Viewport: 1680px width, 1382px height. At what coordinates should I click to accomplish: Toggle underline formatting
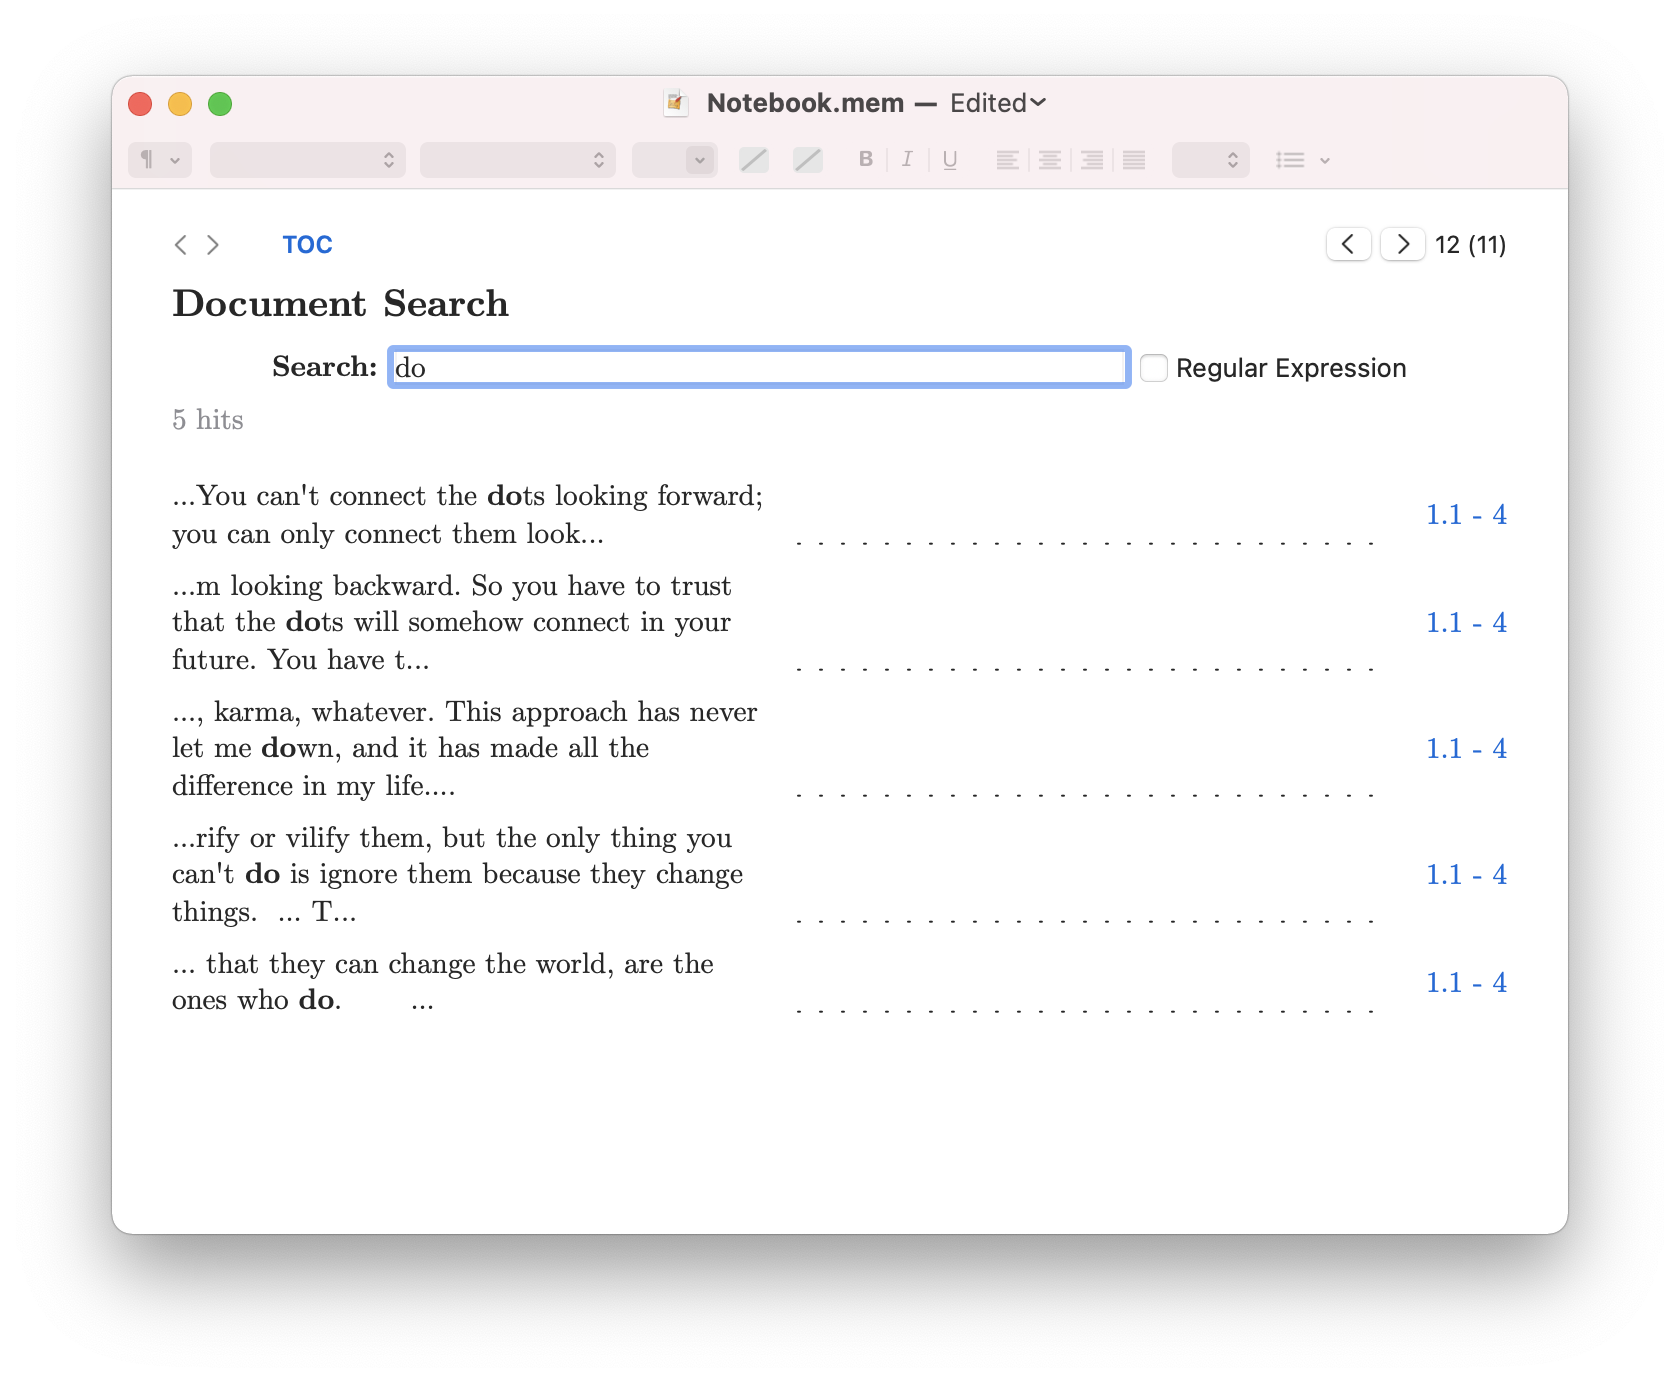pyautogui.click(x=950, y=159)
